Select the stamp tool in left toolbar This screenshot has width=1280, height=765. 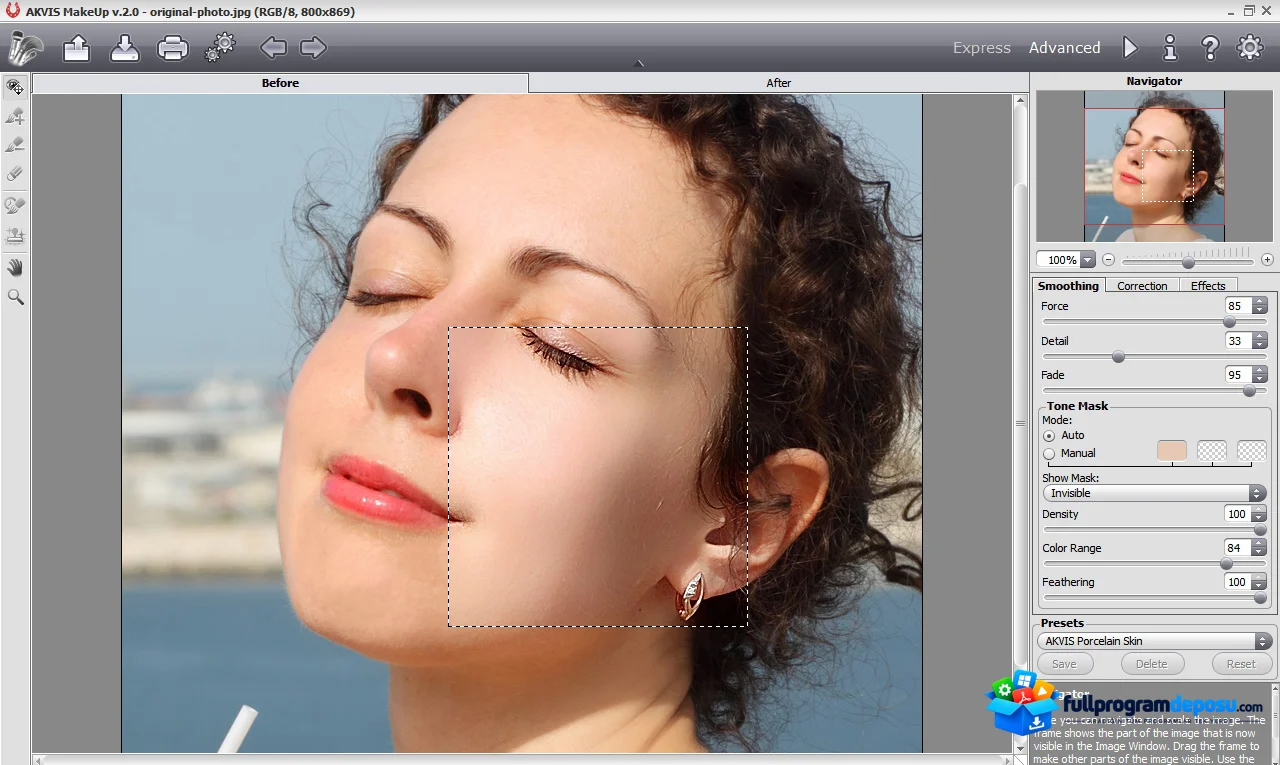pyautogui.click(x=15, y=236)
